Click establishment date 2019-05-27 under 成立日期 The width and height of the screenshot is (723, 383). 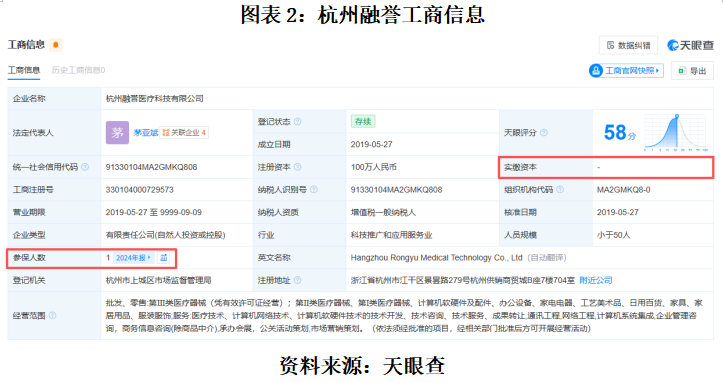click(371, 144)
